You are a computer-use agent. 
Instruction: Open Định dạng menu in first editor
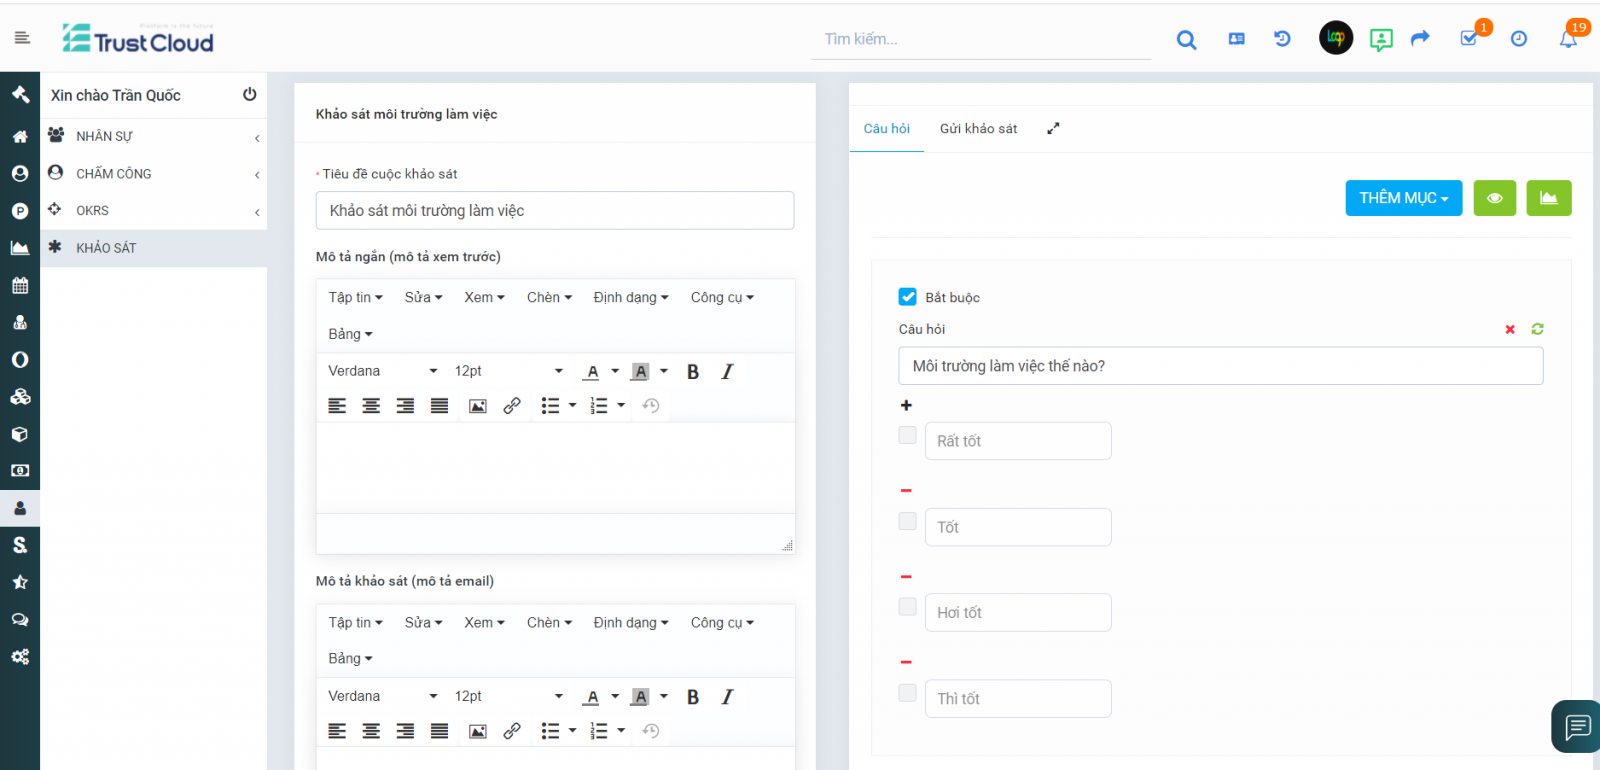click(x=630, y=298)
